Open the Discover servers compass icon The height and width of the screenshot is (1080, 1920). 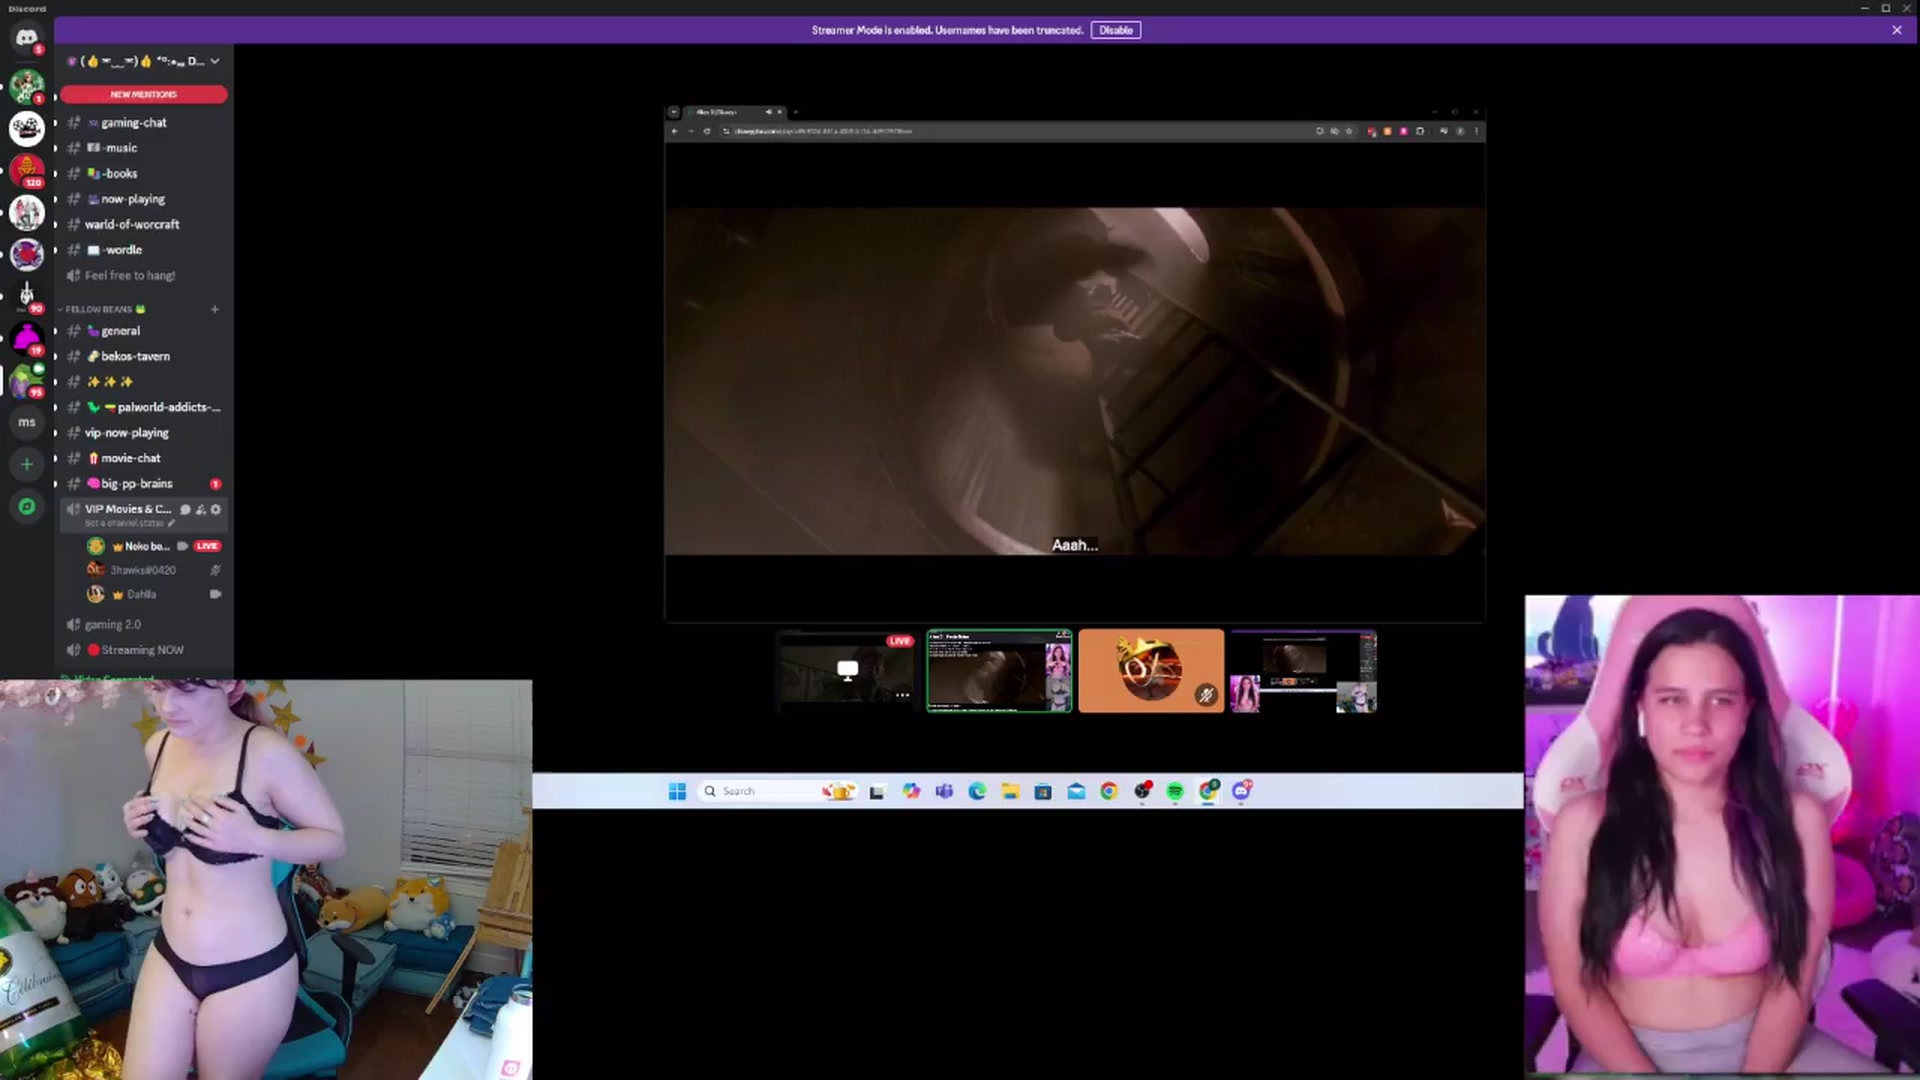[x=27, y=507]
